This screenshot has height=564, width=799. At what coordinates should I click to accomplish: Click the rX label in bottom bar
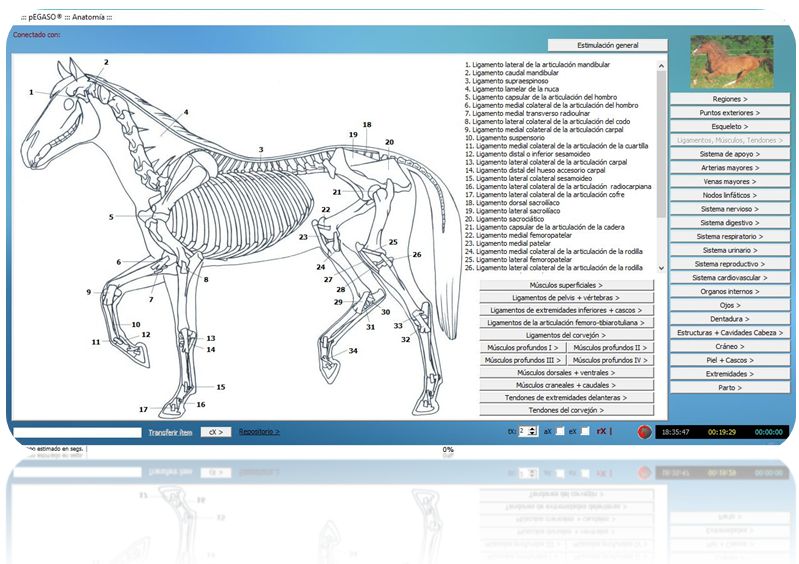tap(602, 432)
